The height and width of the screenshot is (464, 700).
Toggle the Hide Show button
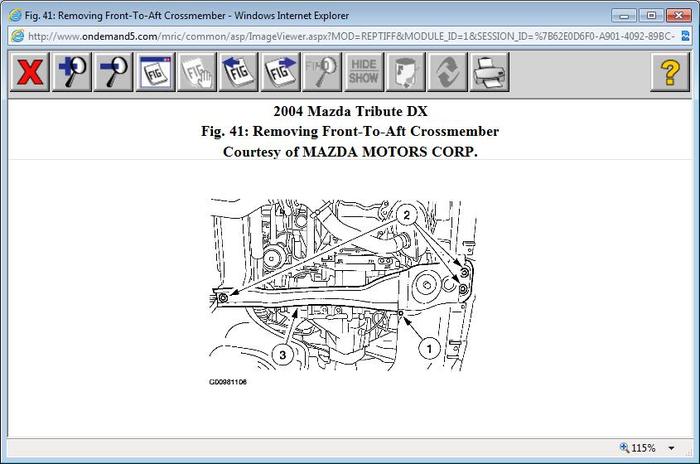point(364,72)
